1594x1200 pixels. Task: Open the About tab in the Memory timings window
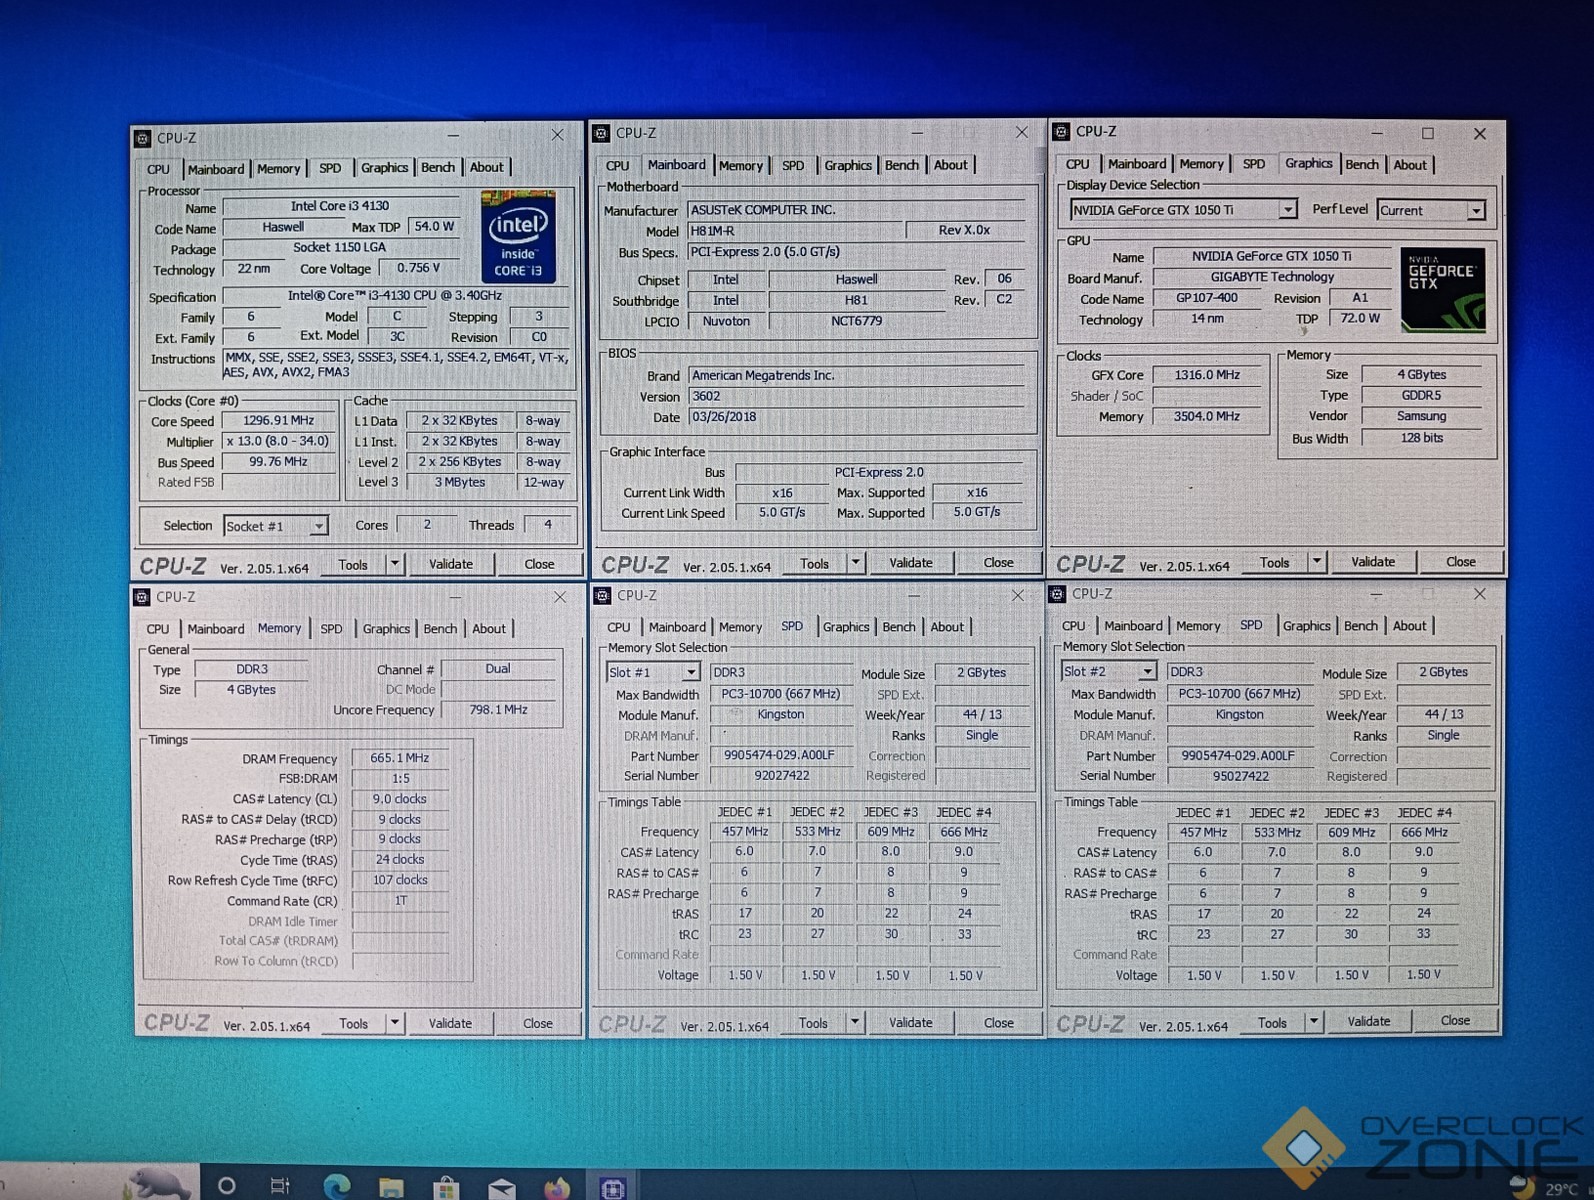point(489,628)
